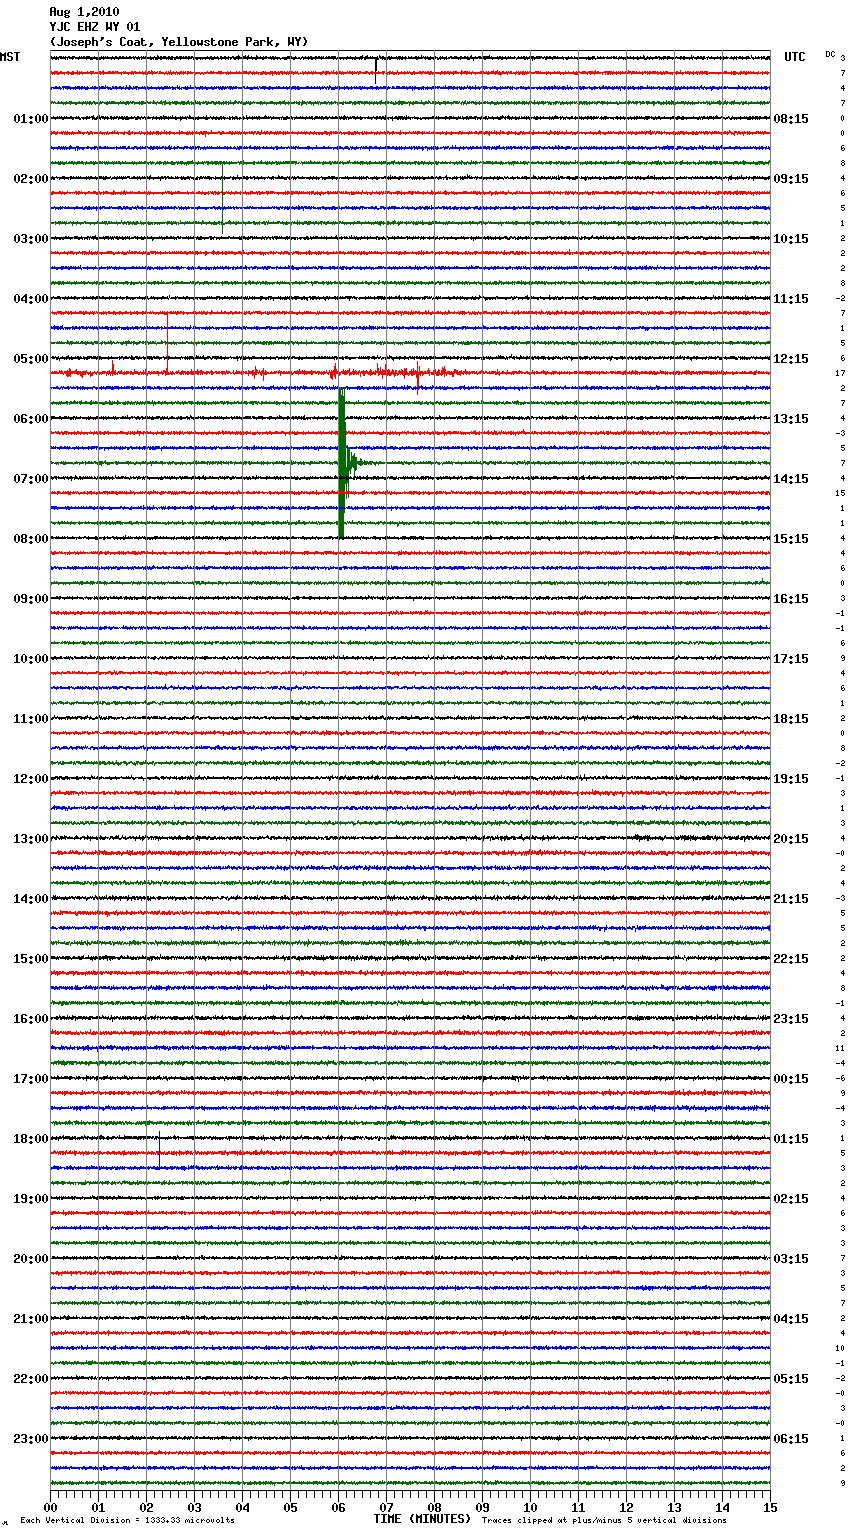Select the 17:00 MST time label
850x1534 pixels.
coord(31,1079)
